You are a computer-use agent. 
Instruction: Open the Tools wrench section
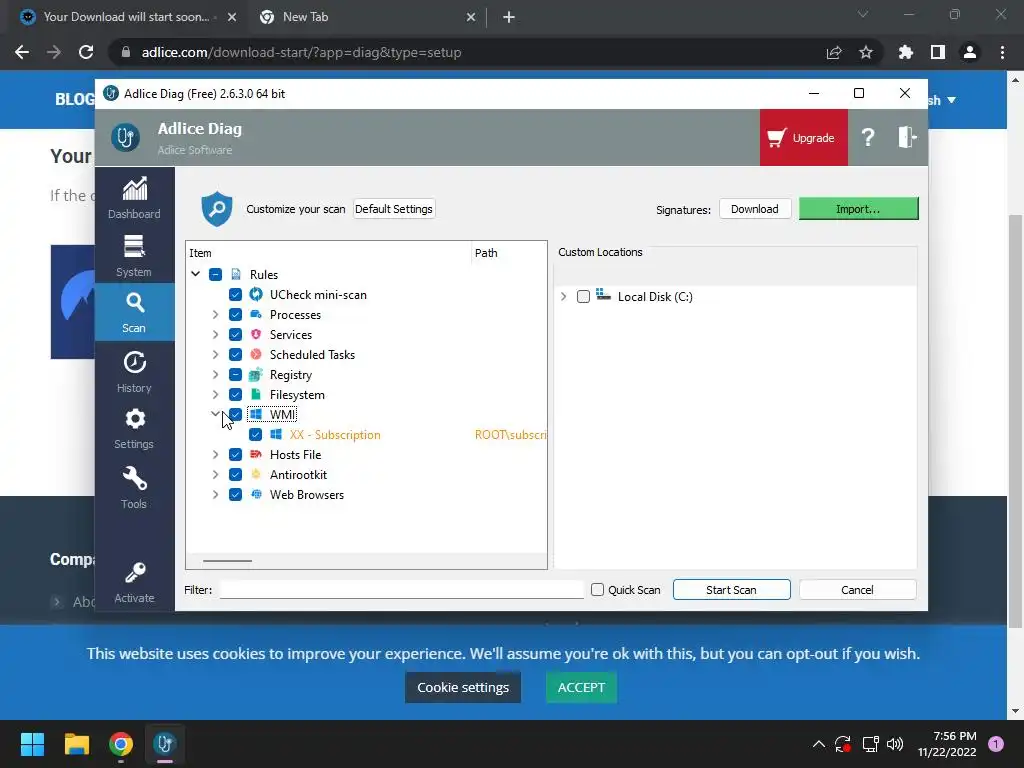(x=134, y=487)
